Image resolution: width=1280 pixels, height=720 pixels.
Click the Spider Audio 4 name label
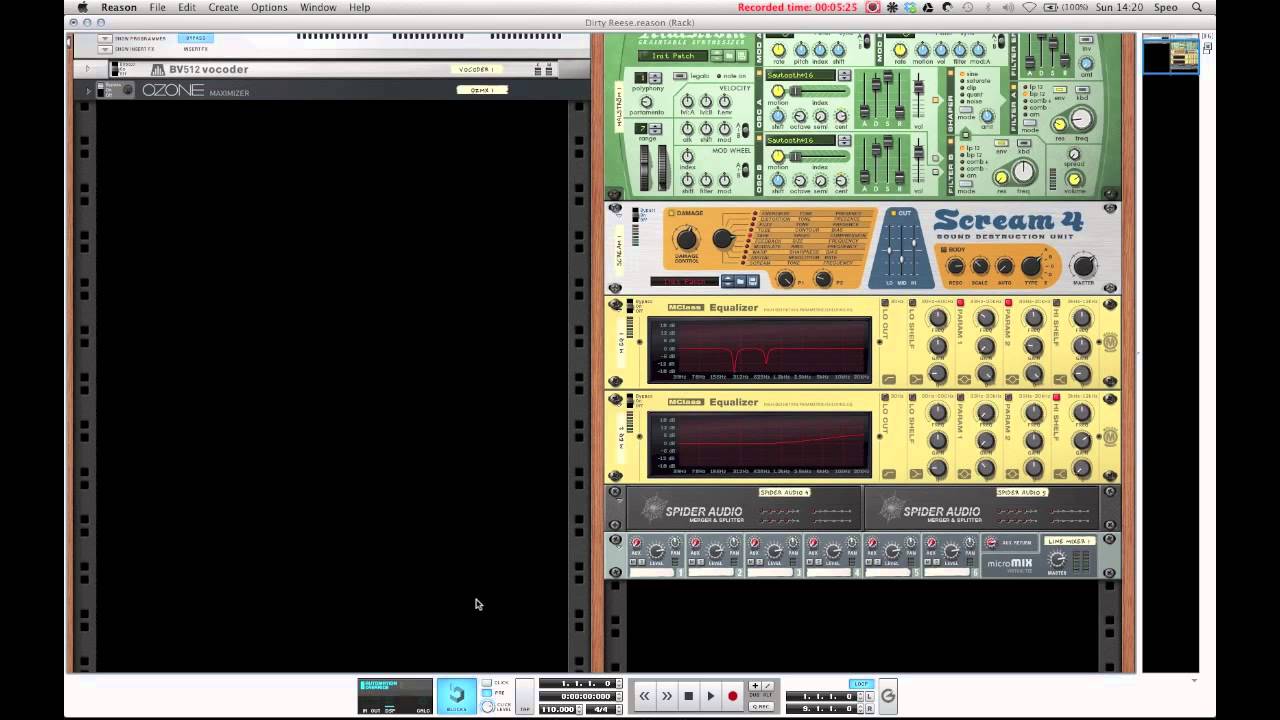pyautogui.click(x=784, y=493)
